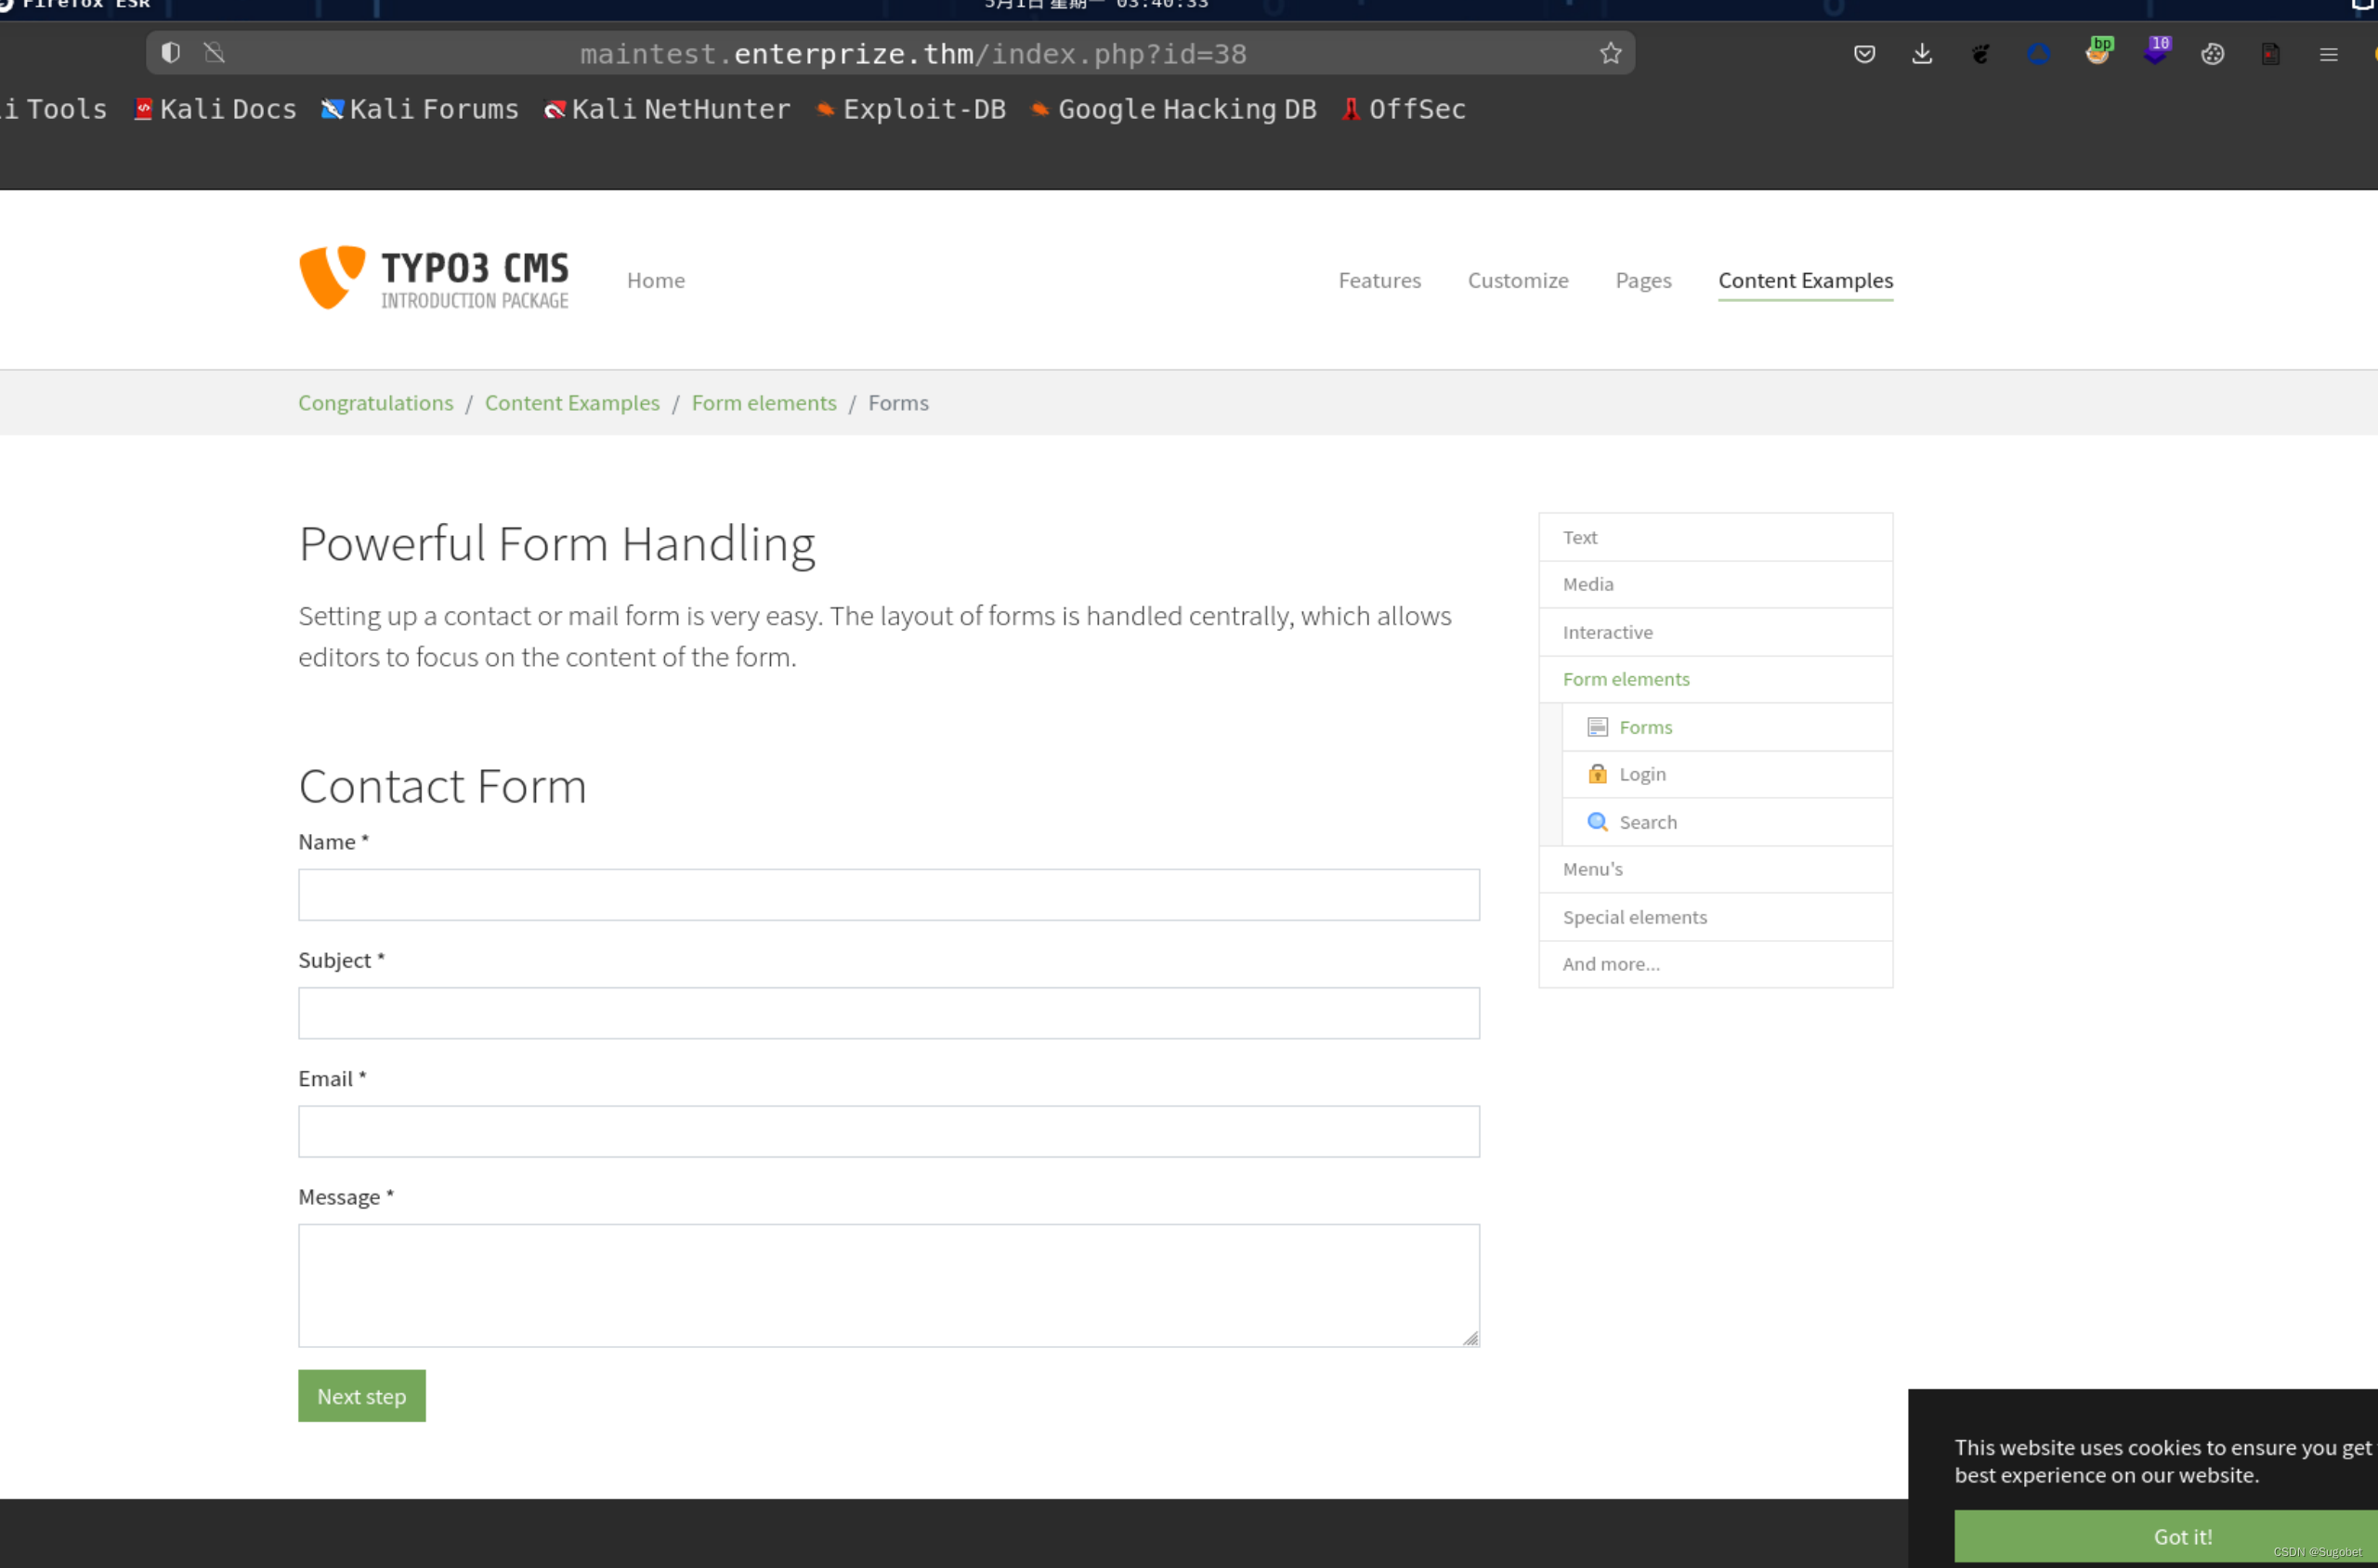Click the extension icon with purple 10 badge
Screen dimensions: 2378x1568
click(2154, 52)
